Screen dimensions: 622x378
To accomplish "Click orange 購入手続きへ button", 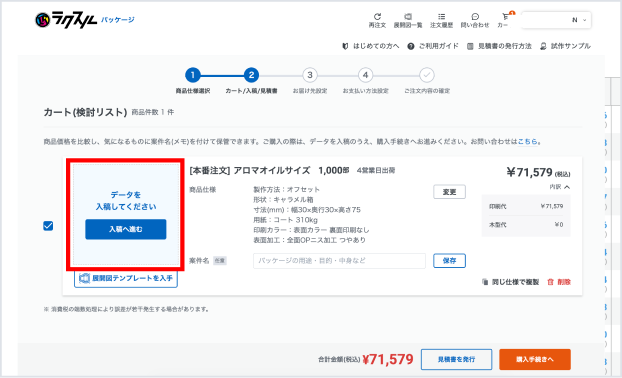I will [535, 359].
